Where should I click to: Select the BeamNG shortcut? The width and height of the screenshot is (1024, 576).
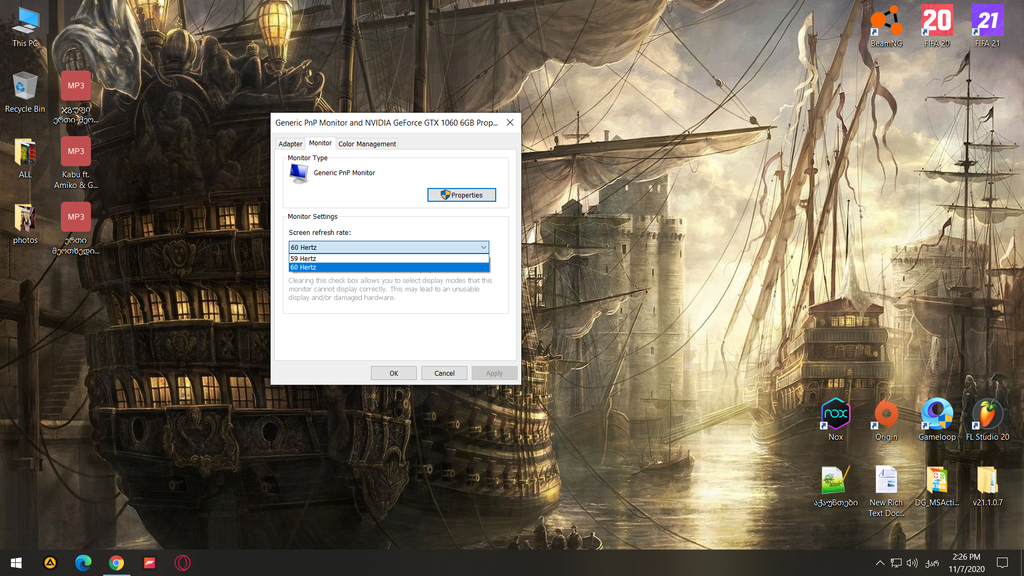click(886, 26)
